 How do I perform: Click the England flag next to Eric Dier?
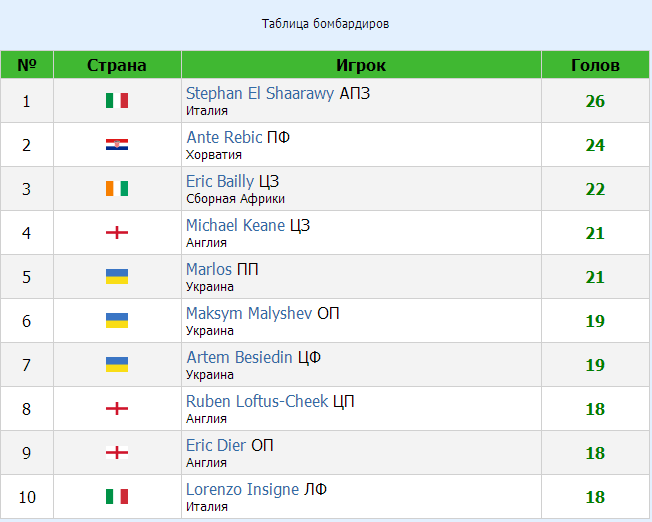click(x=117, y=453)
